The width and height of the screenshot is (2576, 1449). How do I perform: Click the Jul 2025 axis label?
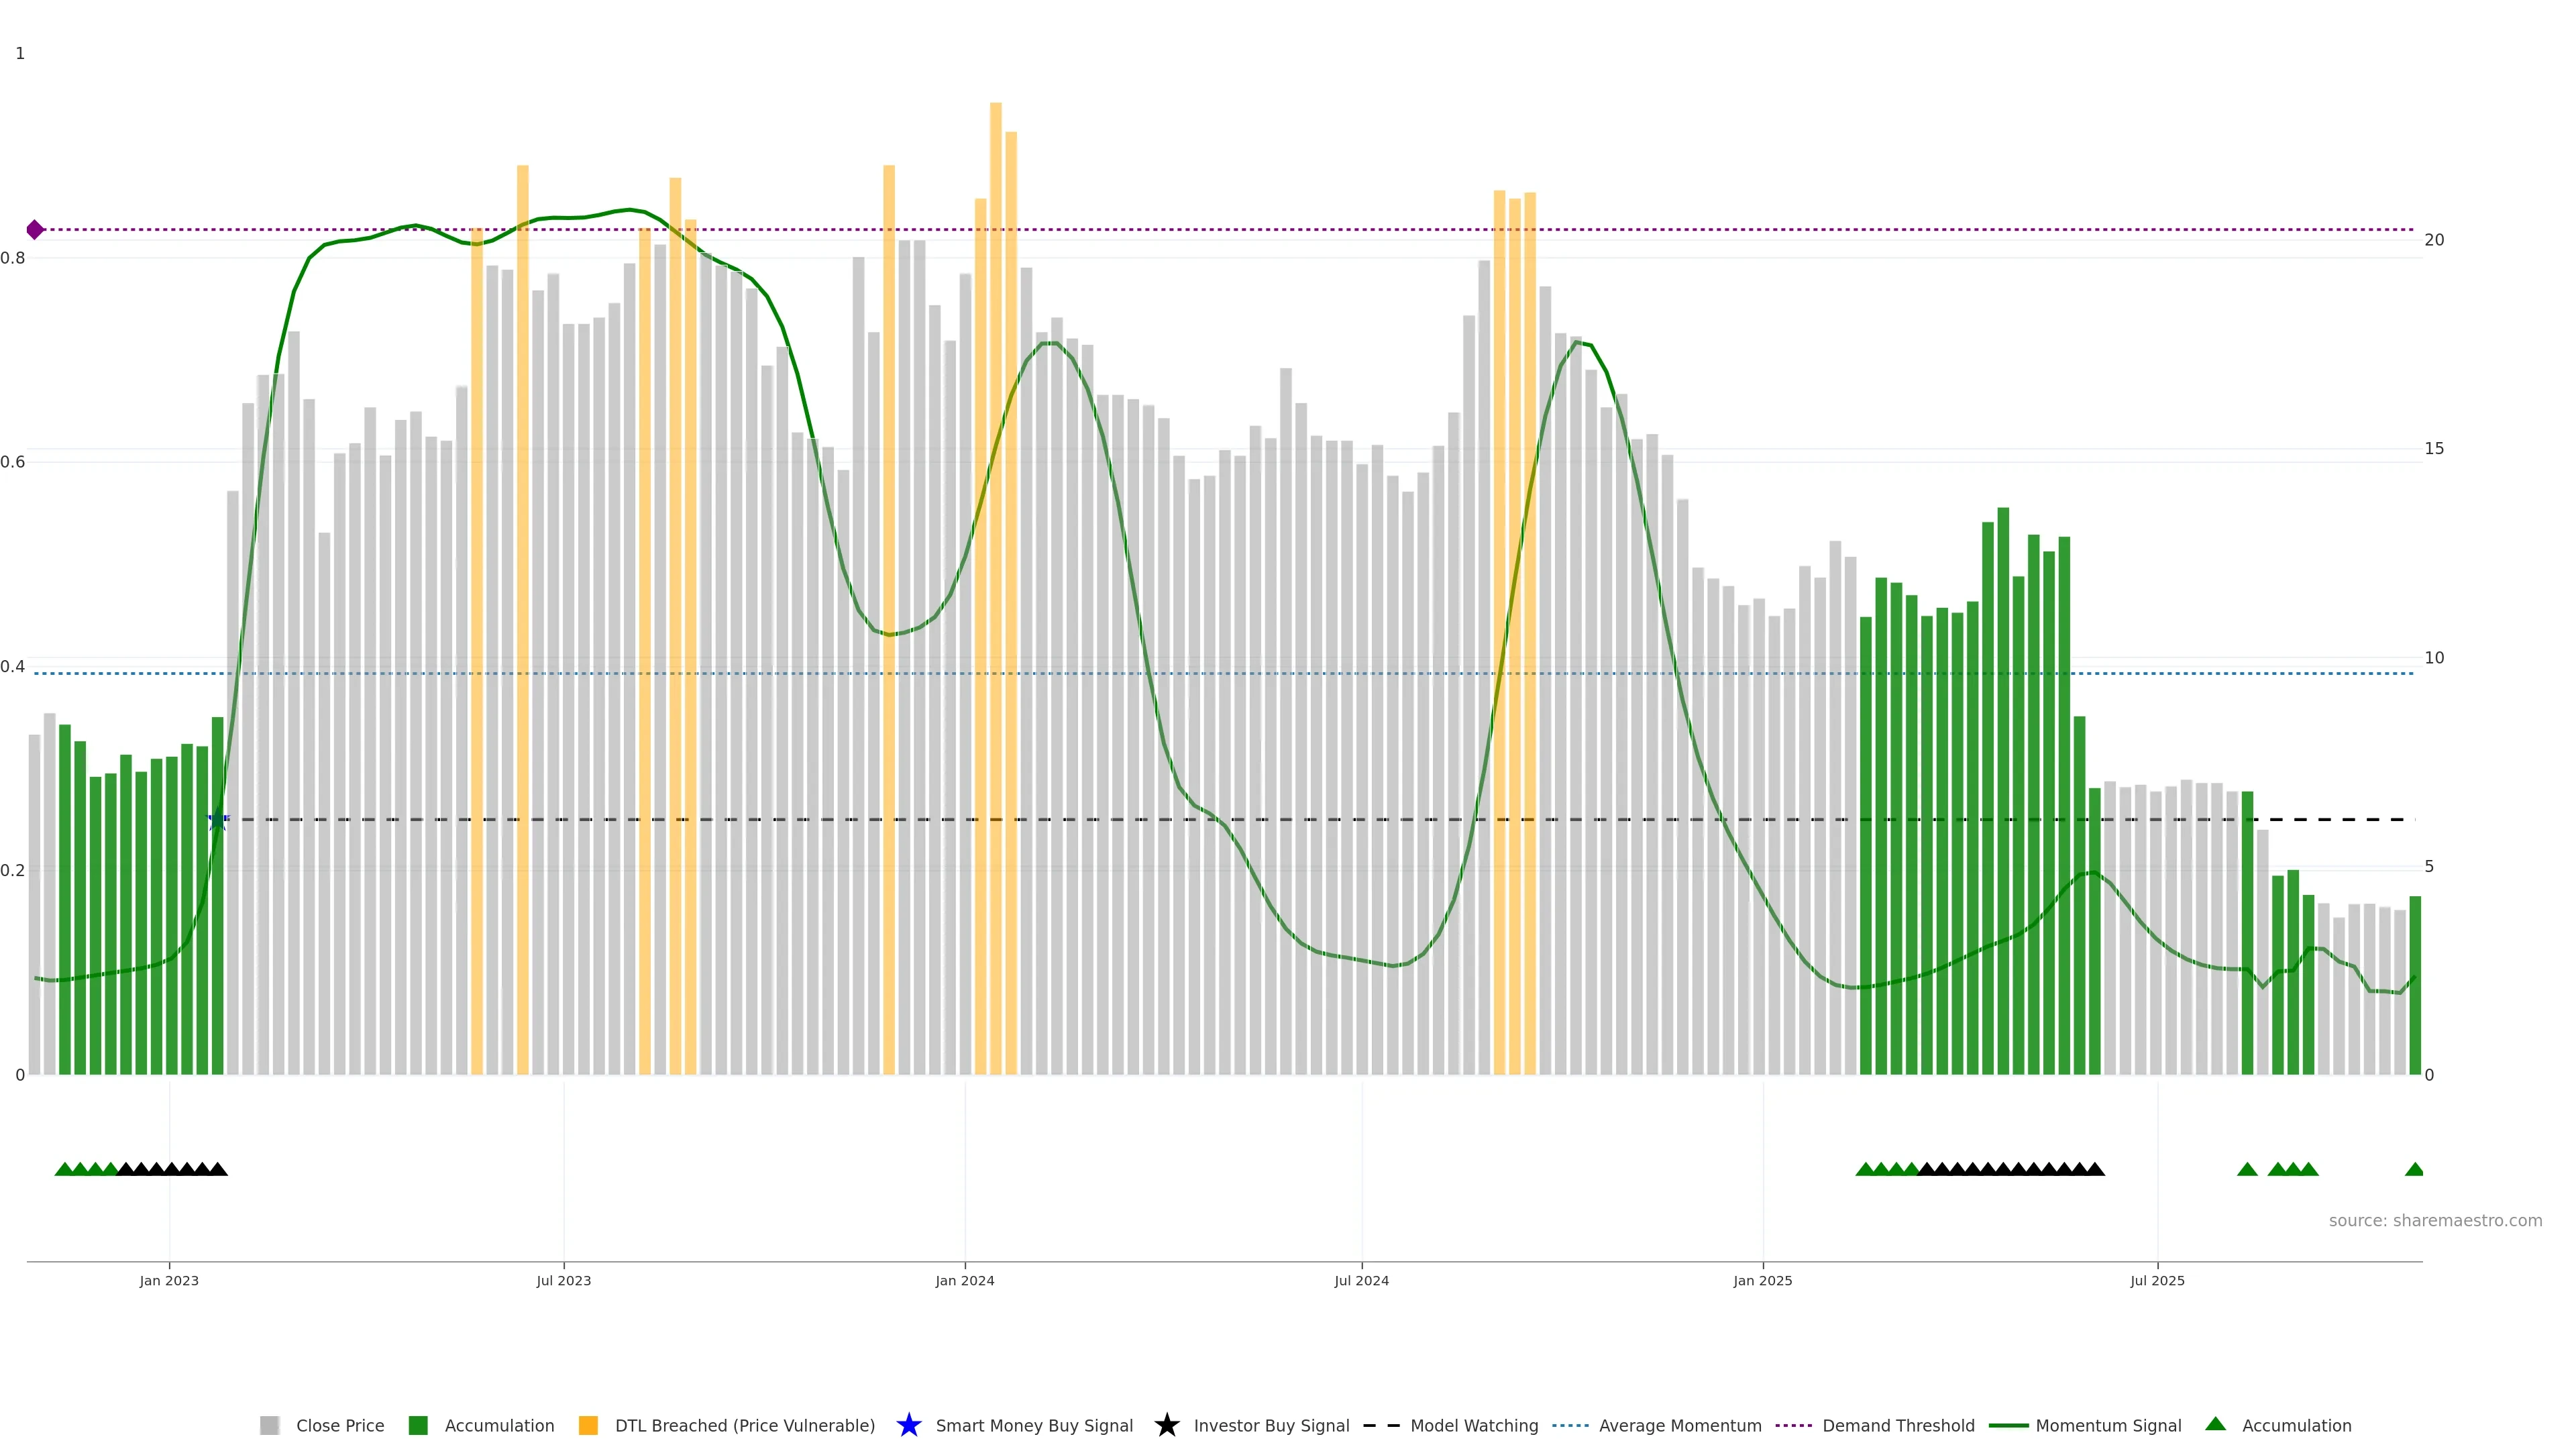pyautogui.click(x=2157, y=1280)
